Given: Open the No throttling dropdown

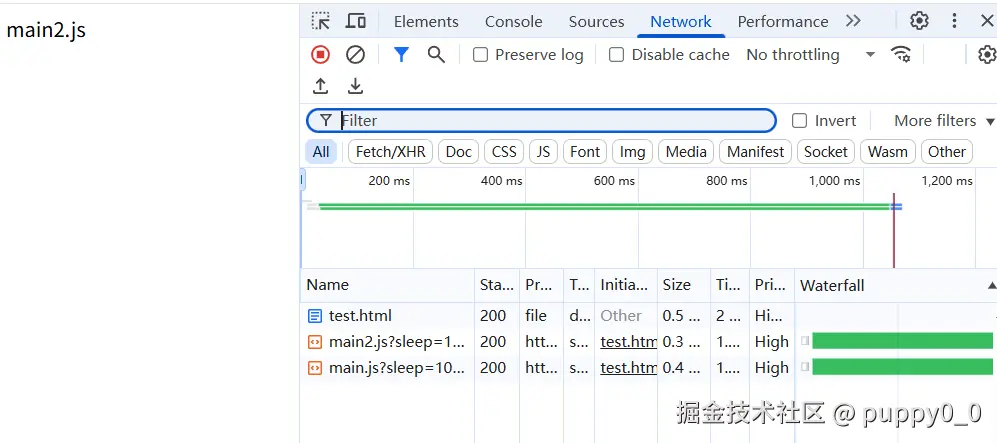Looking at the screenshot, I should tap(811, 55).
